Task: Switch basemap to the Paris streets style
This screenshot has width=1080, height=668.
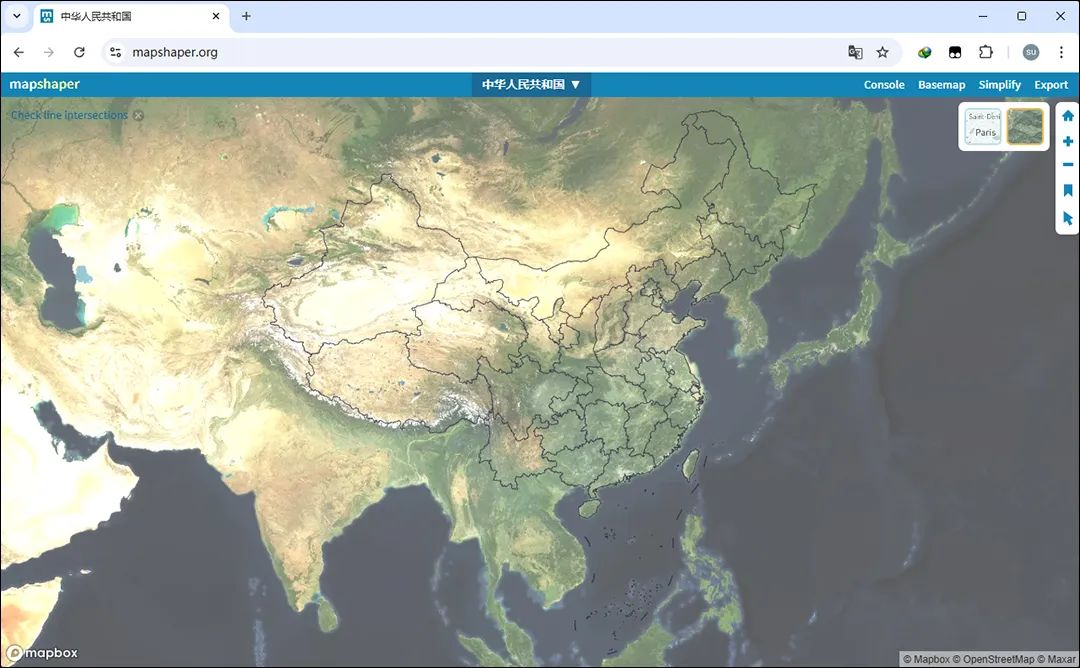Action: click(x=982, y=125)
